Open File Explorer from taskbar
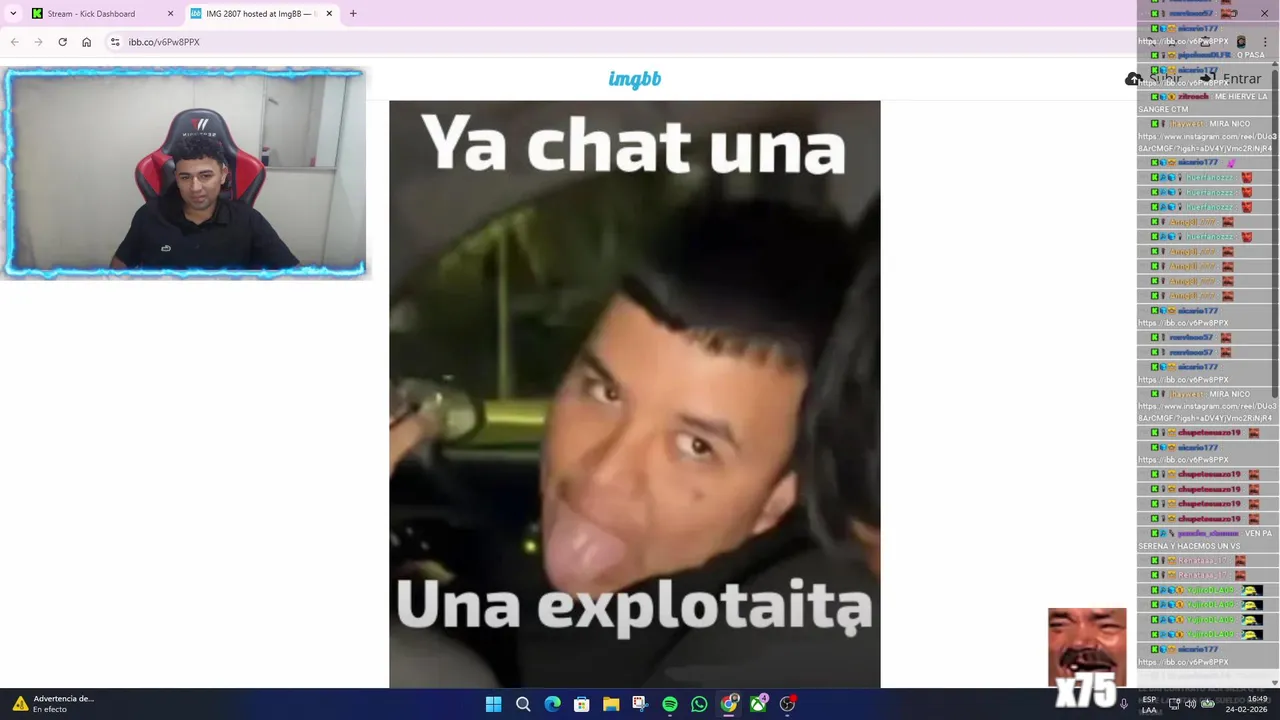This screenshot has height=720, width=1280. tap(611, 704)
